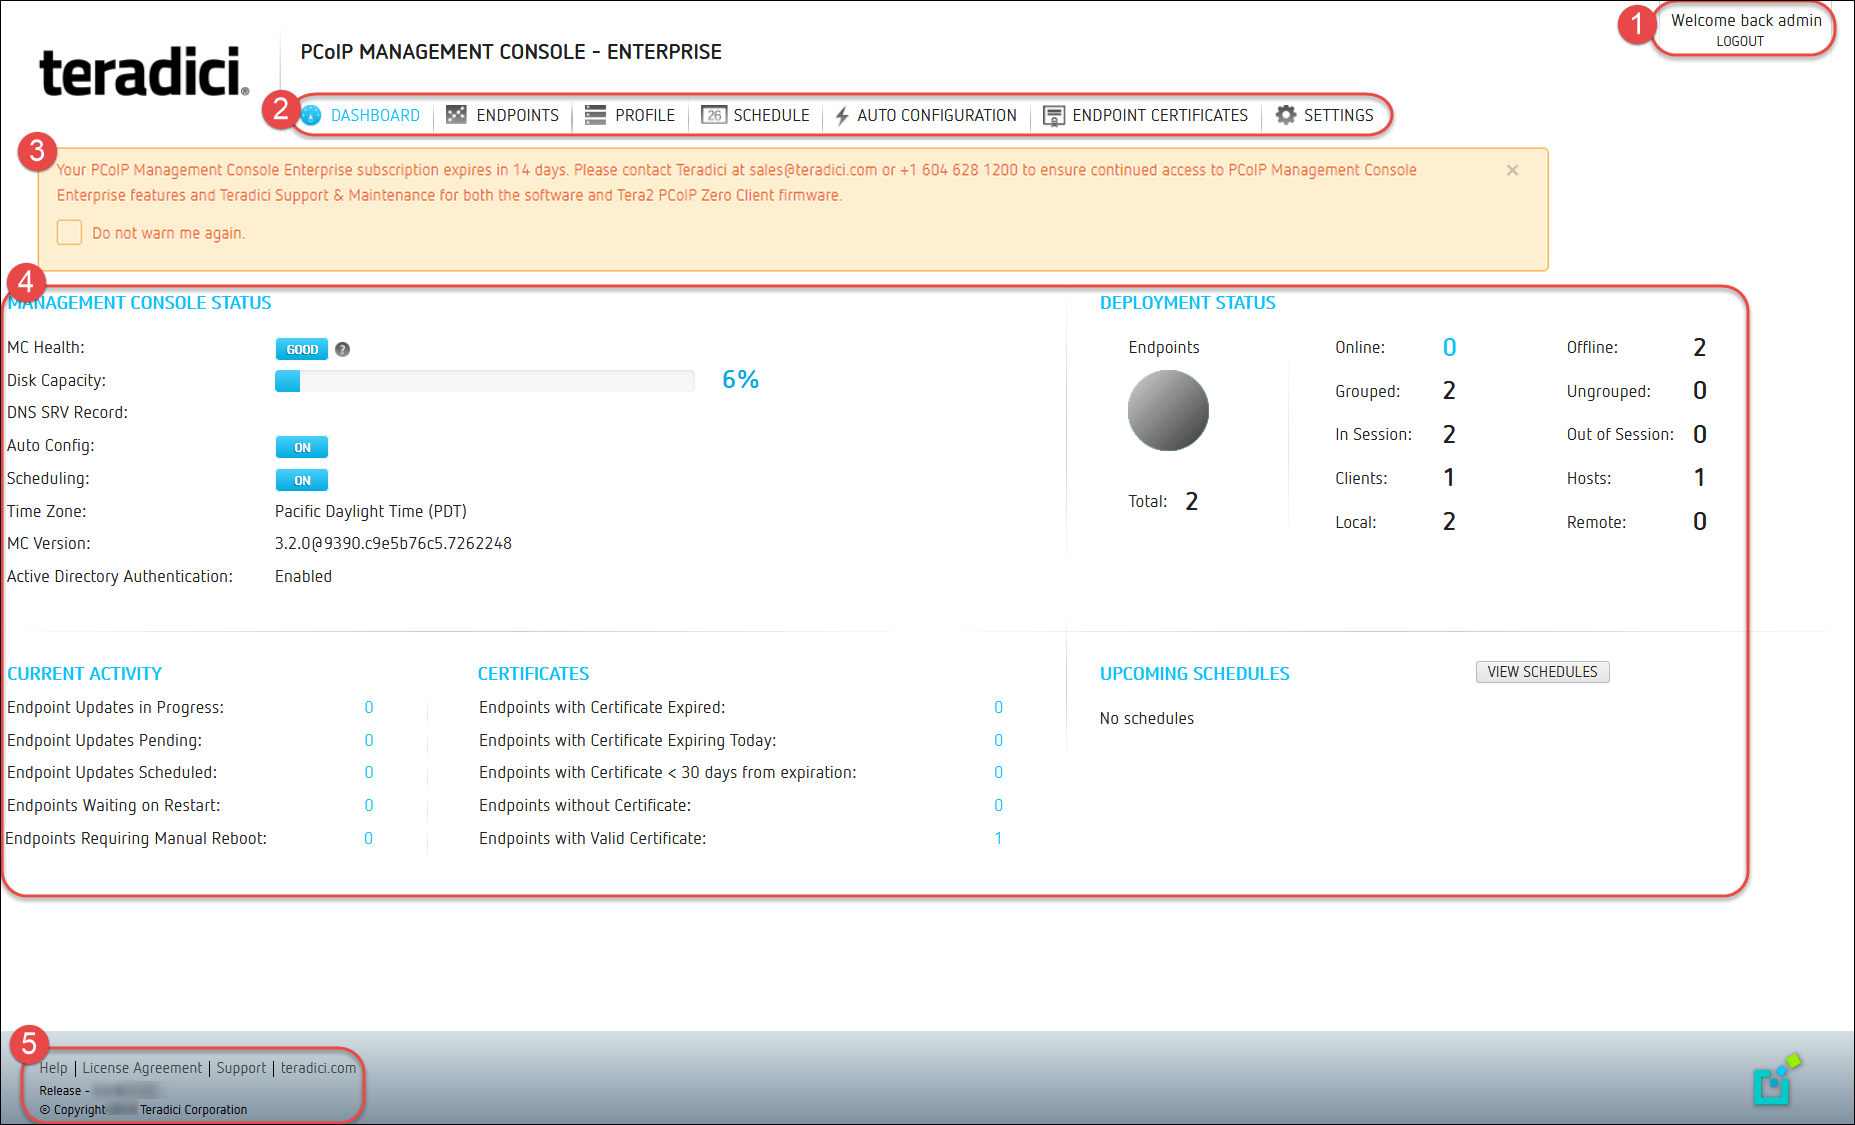Open the ENDPOINTS tab
This screenshot has height=1125, width=1855.
click(x=517, y=115)
